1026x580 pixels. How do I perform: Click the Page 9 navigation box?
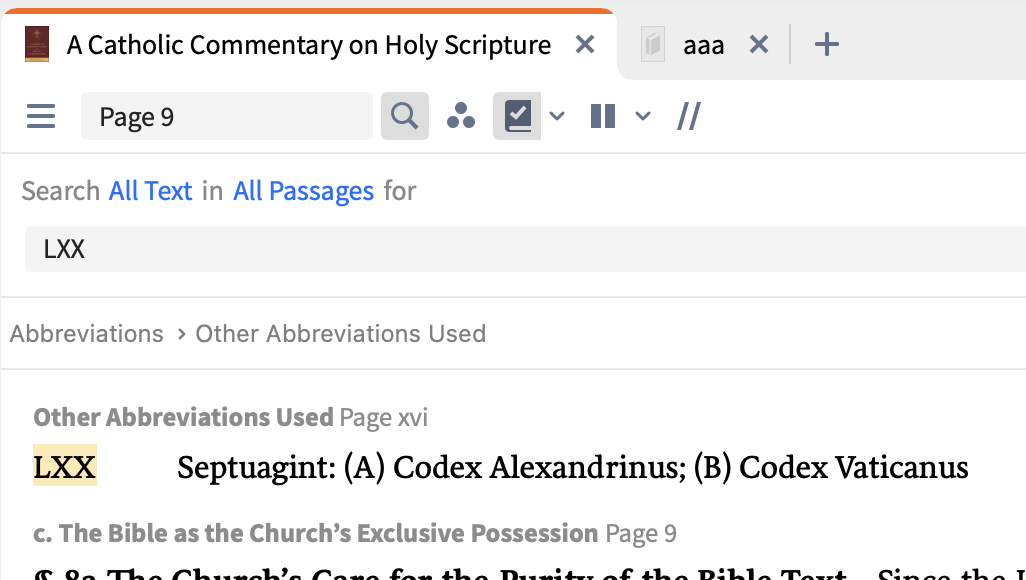(x=226, y=117)
